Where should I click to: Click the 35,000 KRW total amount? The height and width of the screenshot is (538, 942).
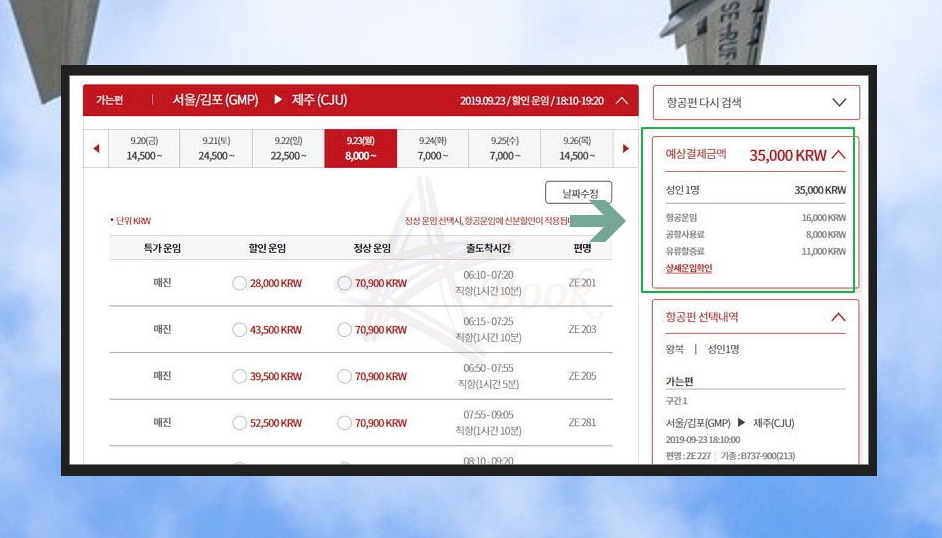coord(788,156)
